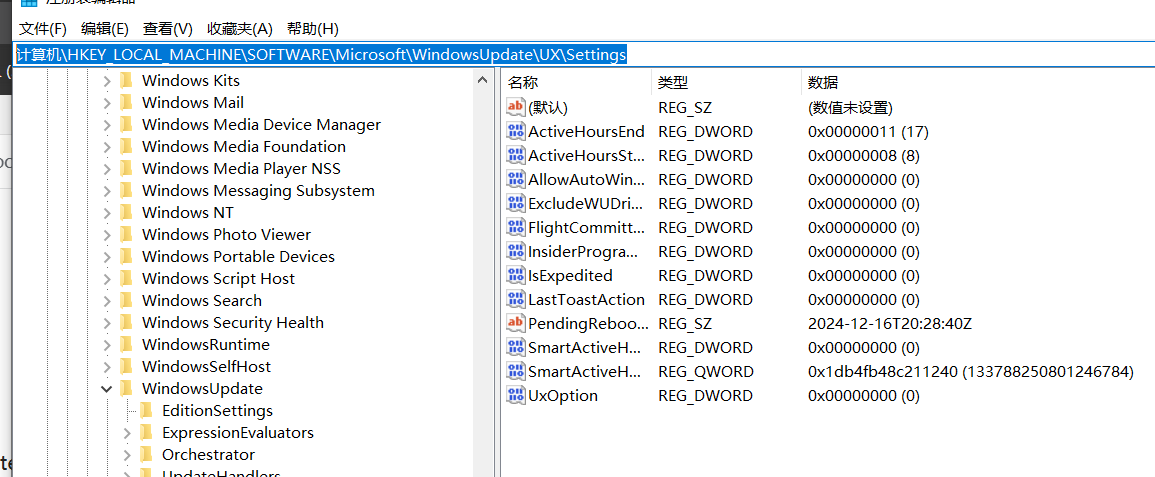Open the 查看(V) view menu
Viewport: 1155px width, 477px height.
pyautogui.click(x=167, y=29)
